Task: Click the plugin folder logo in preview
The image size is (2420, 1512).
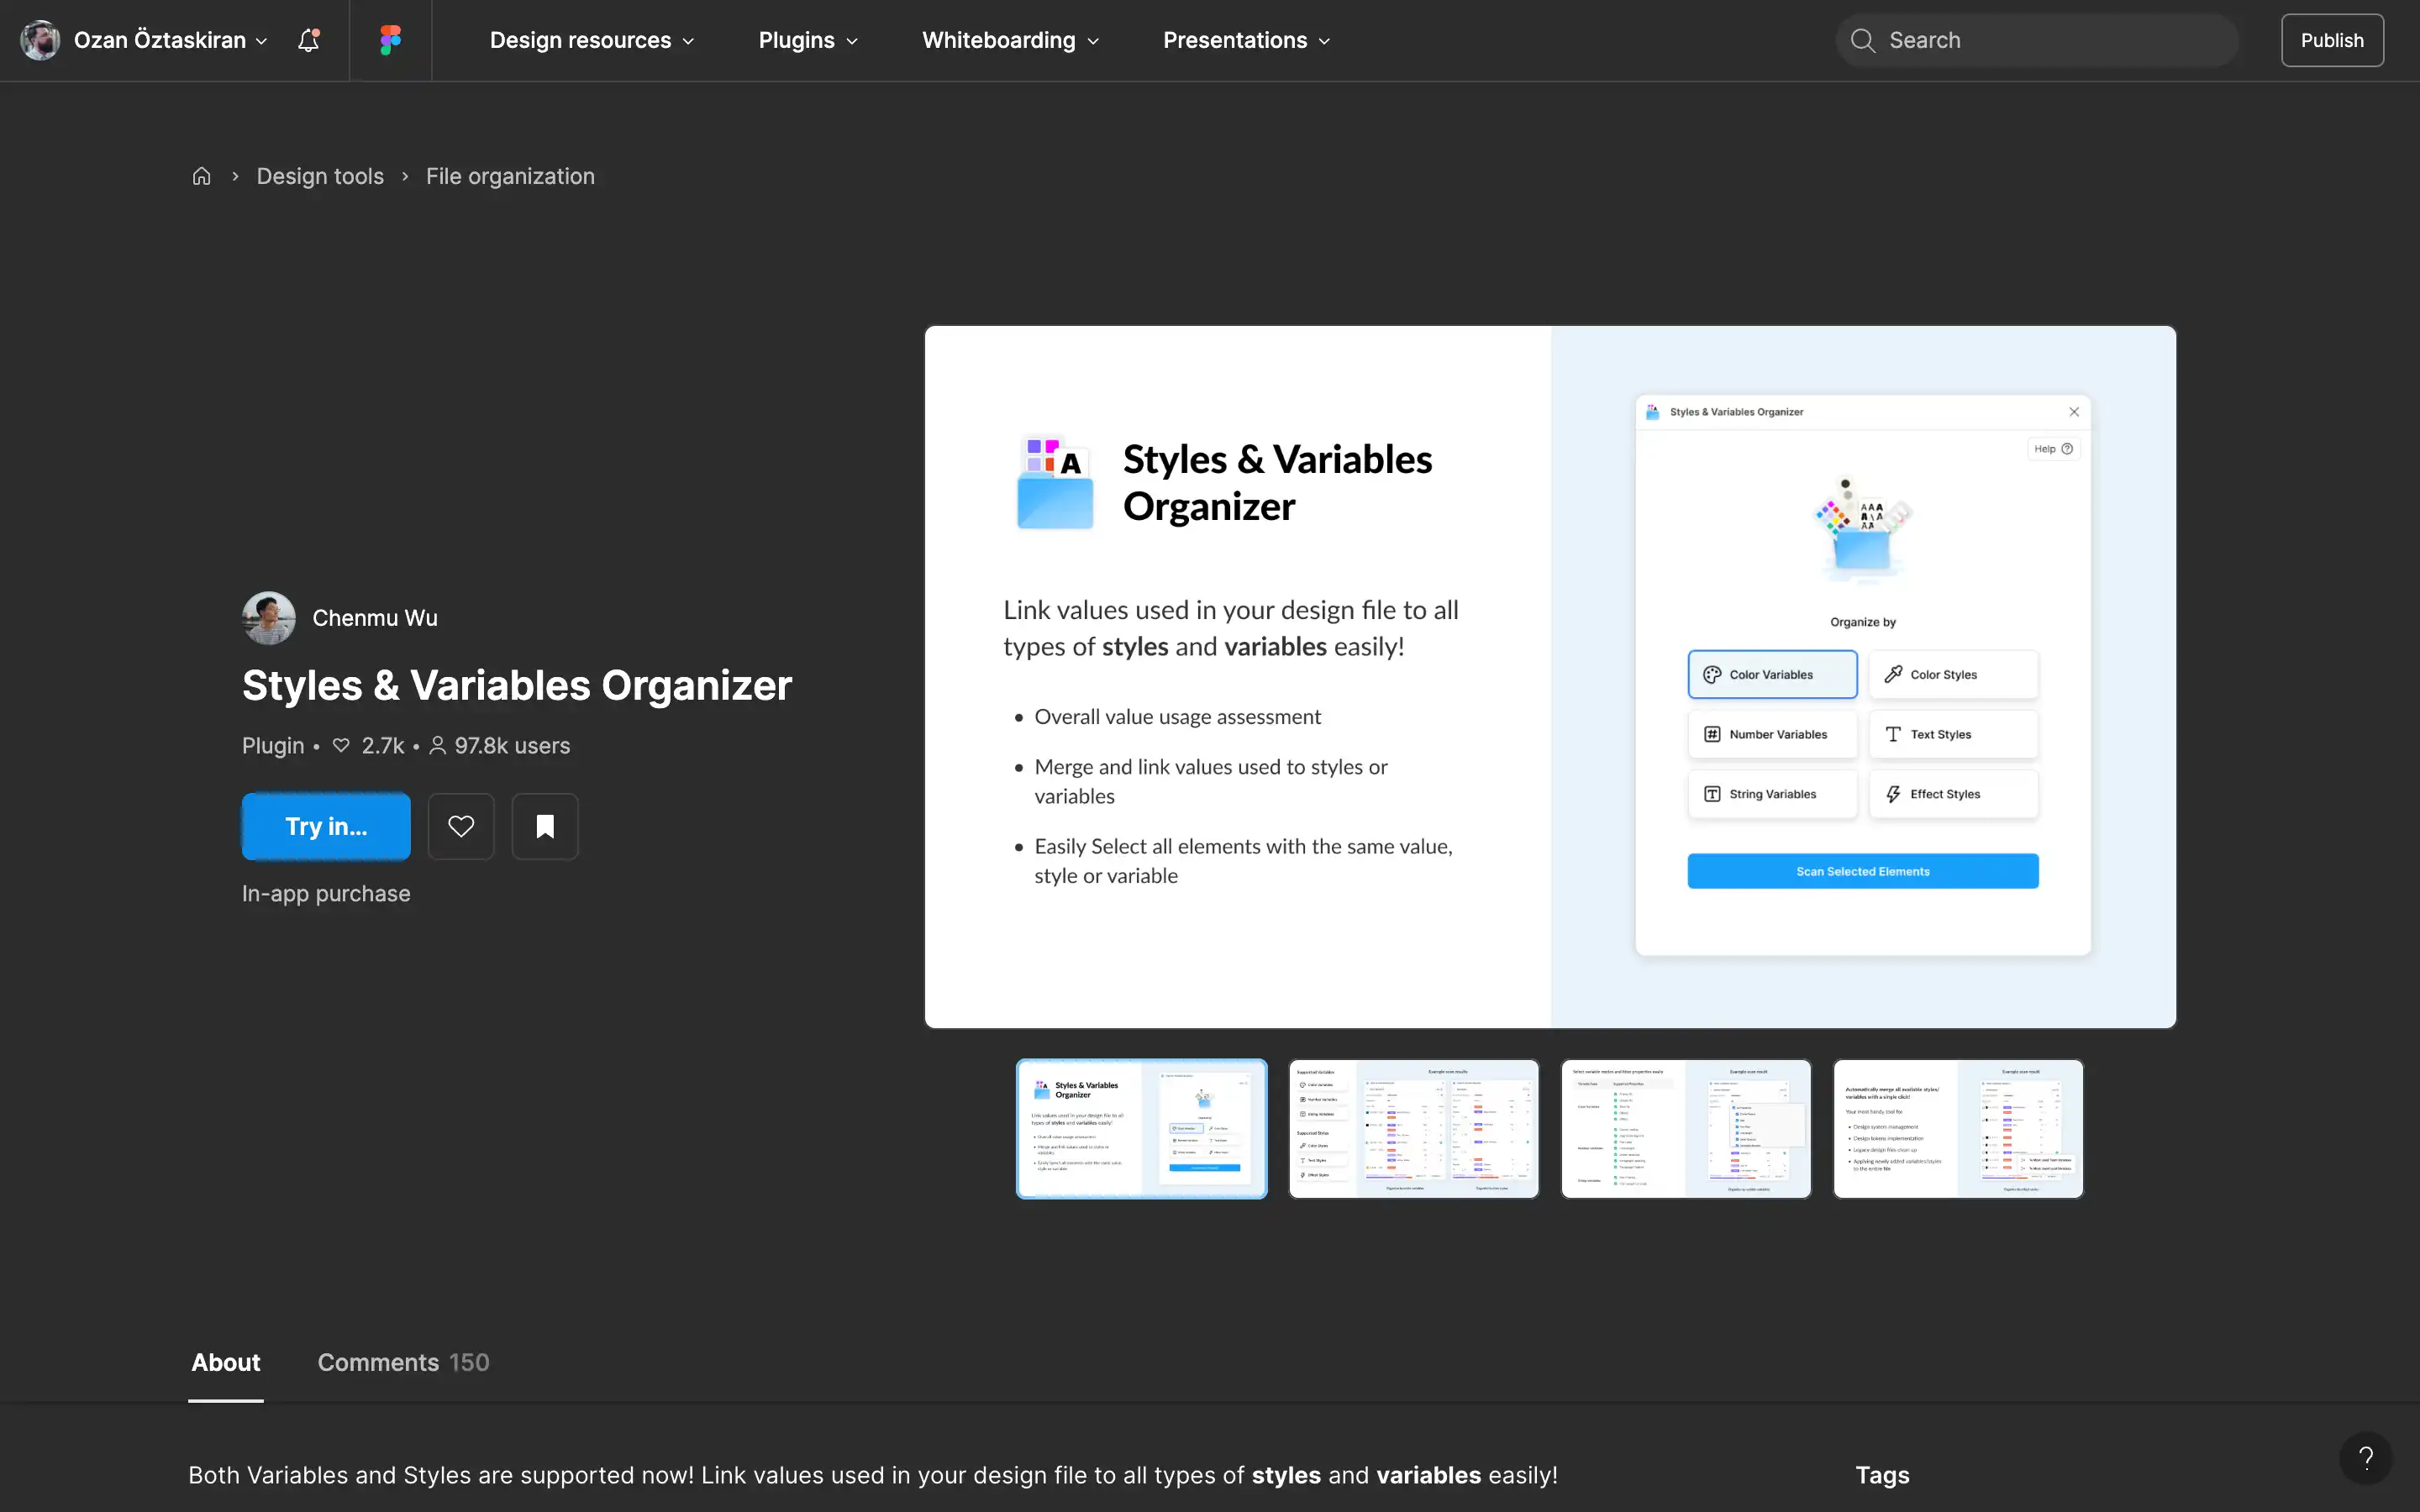Action: pos(1055,482)
